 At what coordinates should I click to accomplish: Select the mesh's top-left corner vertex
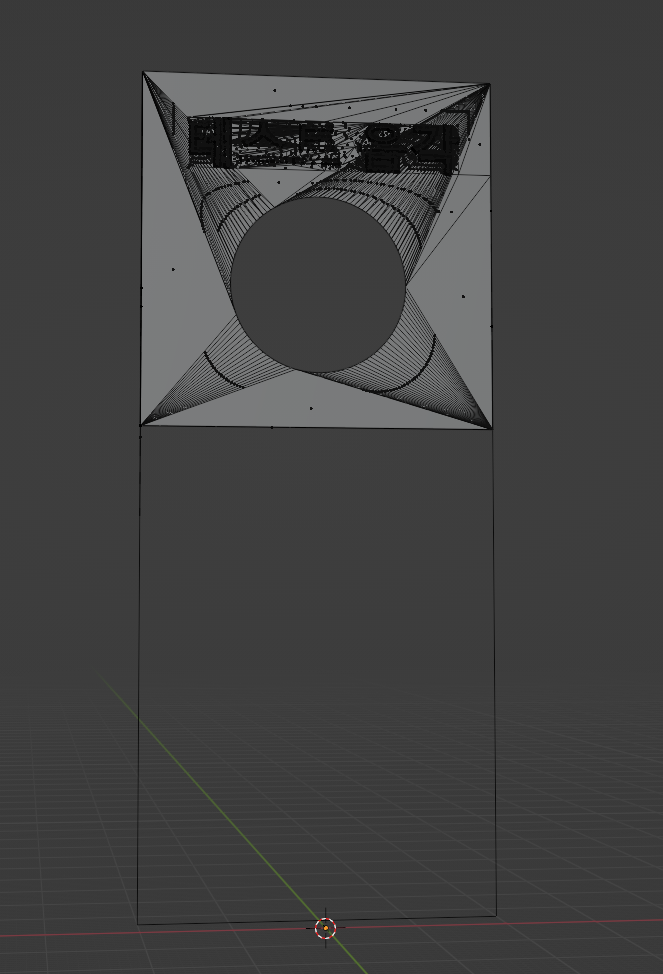click(x=144, y=73)
